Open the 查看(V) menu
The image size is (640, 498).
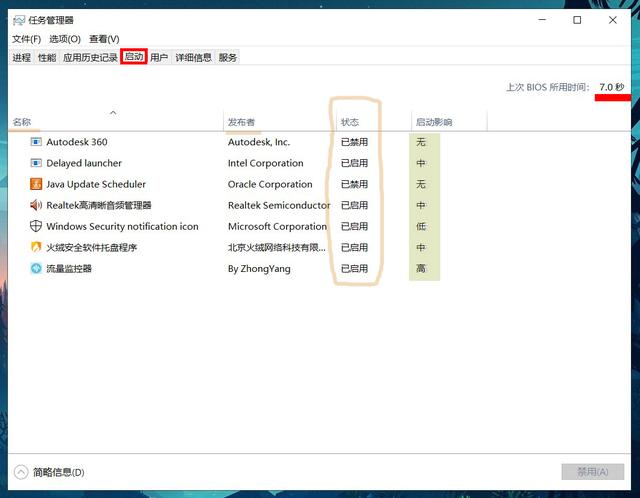click(104, 39)
